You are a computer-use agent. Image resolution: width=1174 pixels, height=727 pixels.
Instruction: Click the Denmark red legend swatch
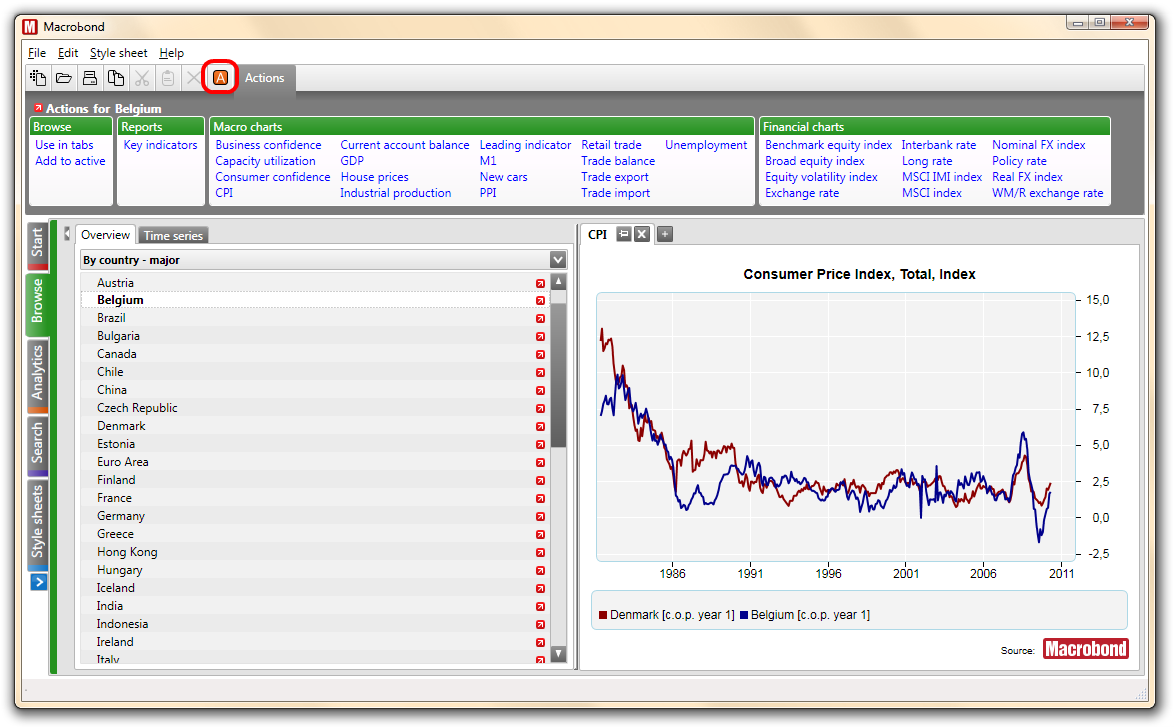[x=603, y=615]
